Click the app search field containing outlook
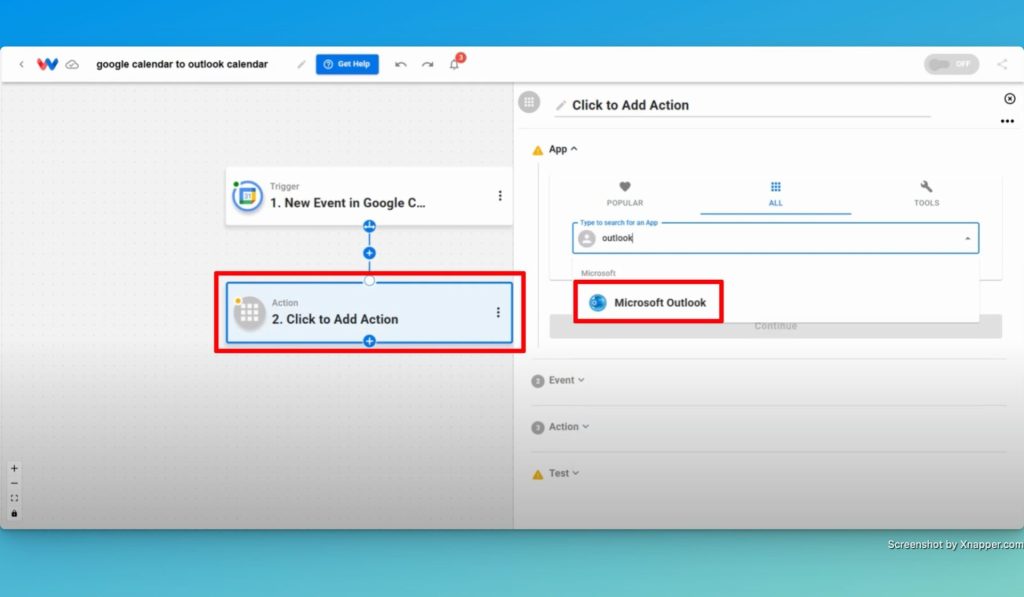 pos(775,238)
